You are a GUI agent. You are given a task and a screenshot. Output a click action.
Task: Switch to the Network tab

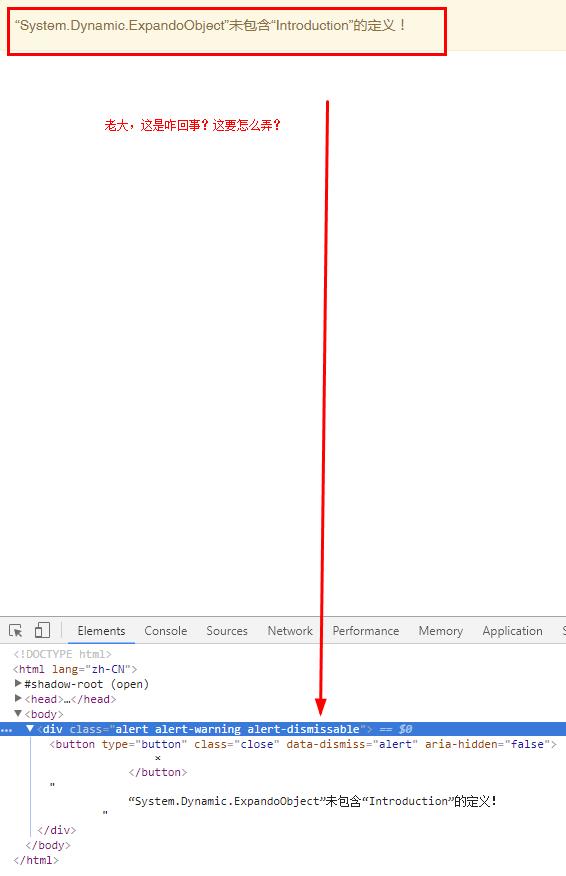point(290,631)
